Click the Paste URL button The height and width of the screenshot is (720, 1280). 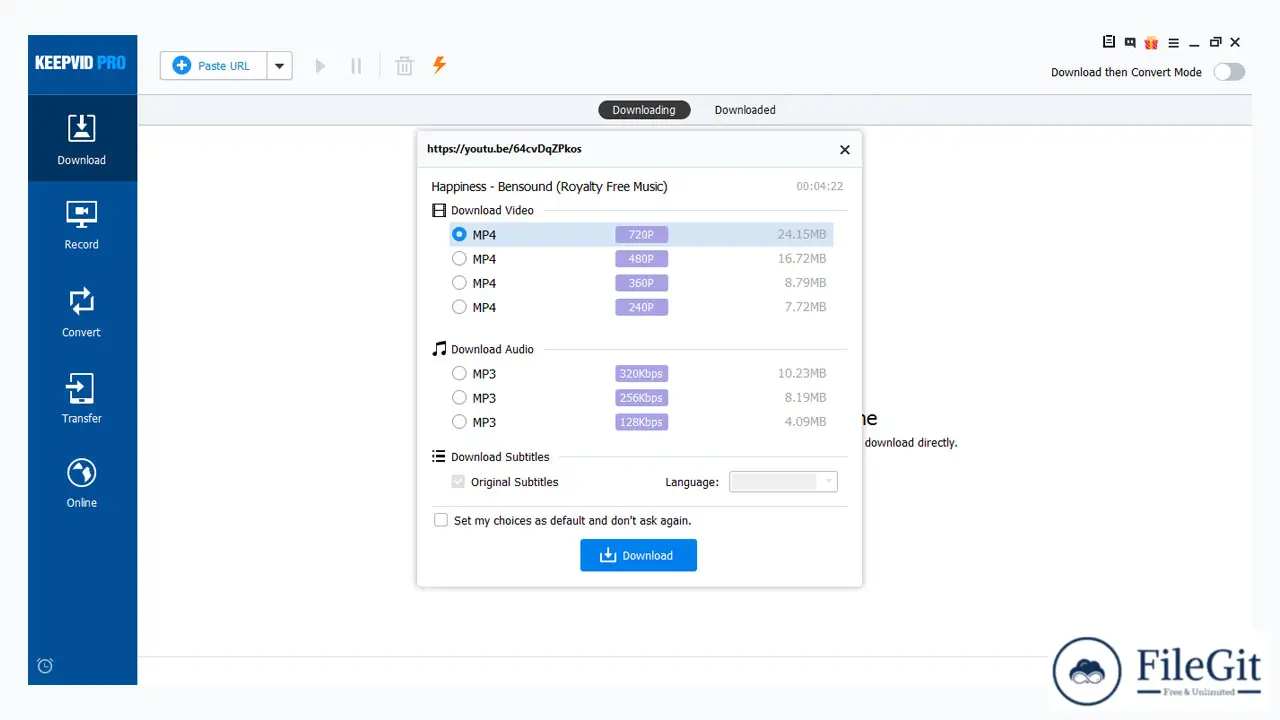[213, 66]
